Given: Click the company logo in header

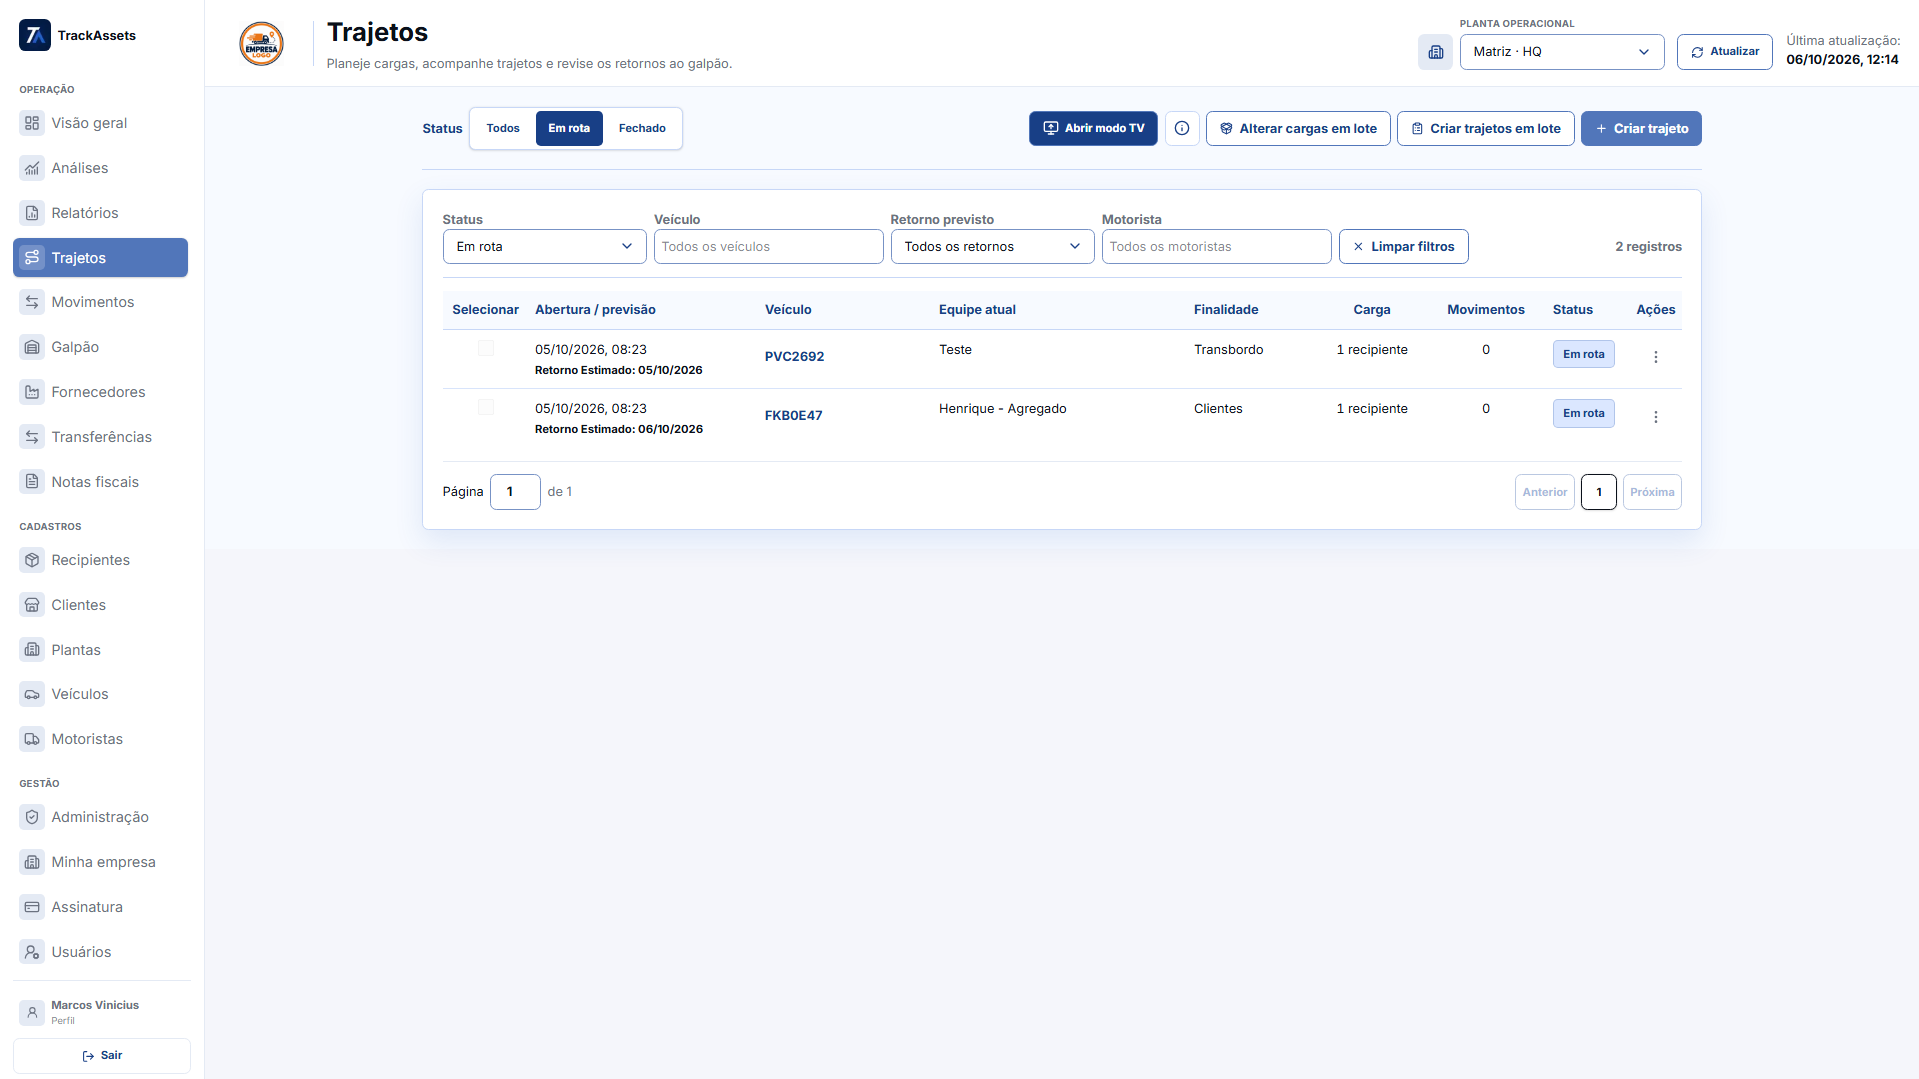Looking at the screenshot, I should (261, 44).
